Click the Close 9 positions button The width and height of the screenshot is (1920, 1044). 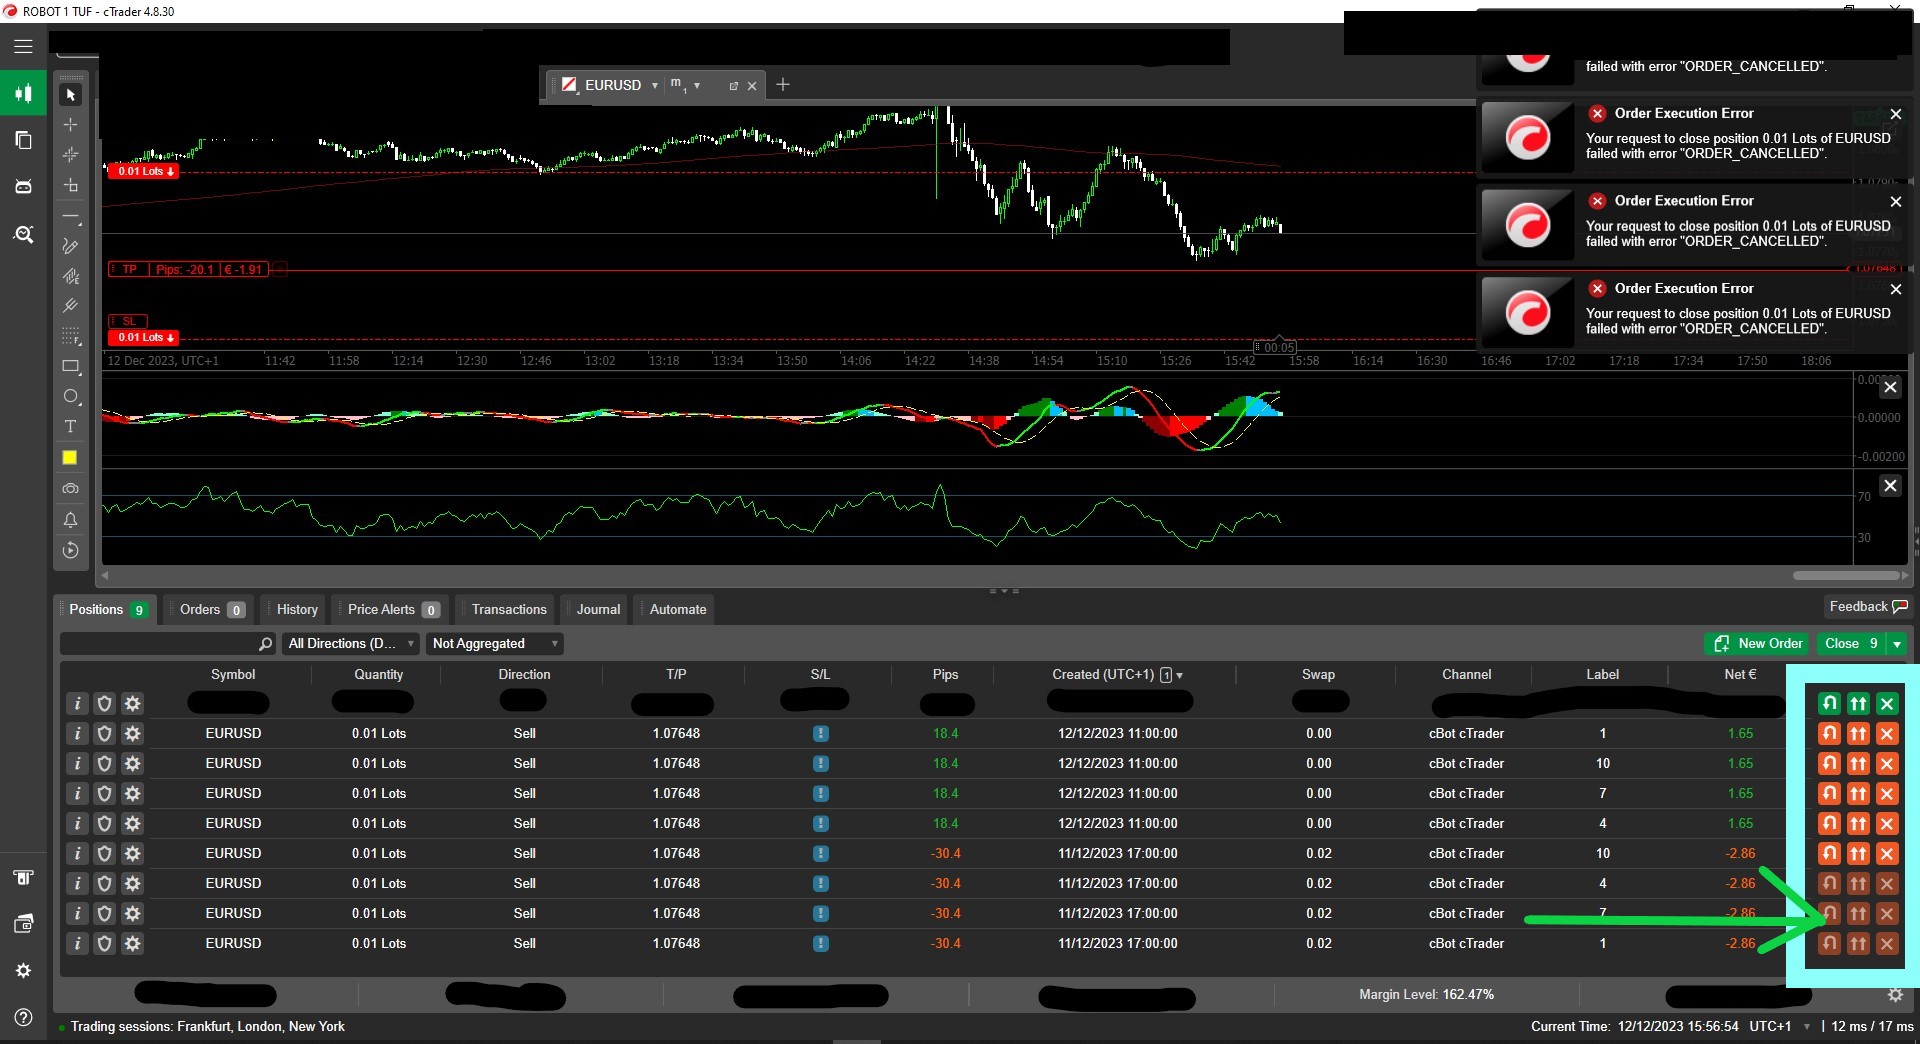coord(1851,644)
